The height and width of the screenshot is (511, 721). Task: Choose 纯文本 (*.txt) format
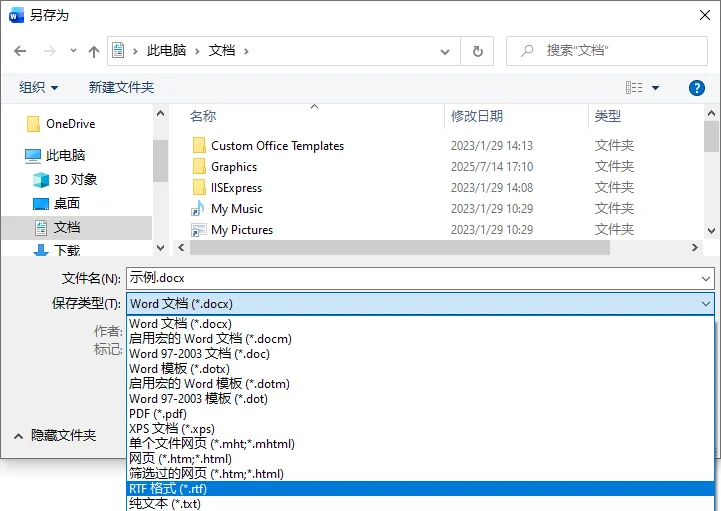click(420, 503)
